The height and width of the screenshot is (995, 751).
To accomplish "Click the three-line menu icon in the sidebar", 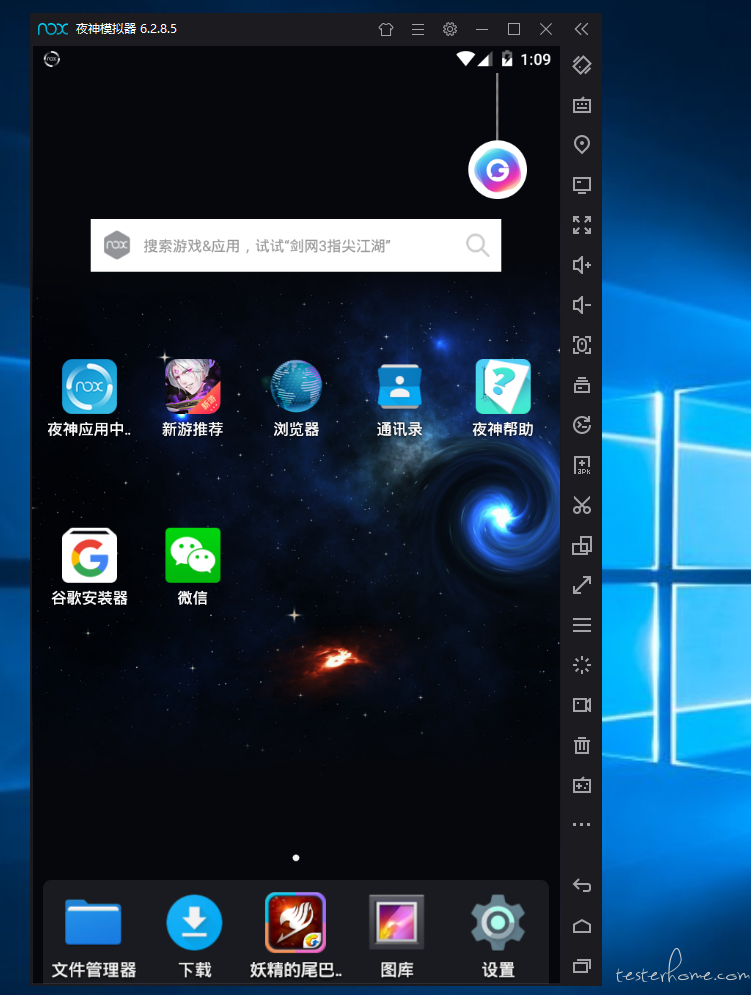I will point(582,625).
